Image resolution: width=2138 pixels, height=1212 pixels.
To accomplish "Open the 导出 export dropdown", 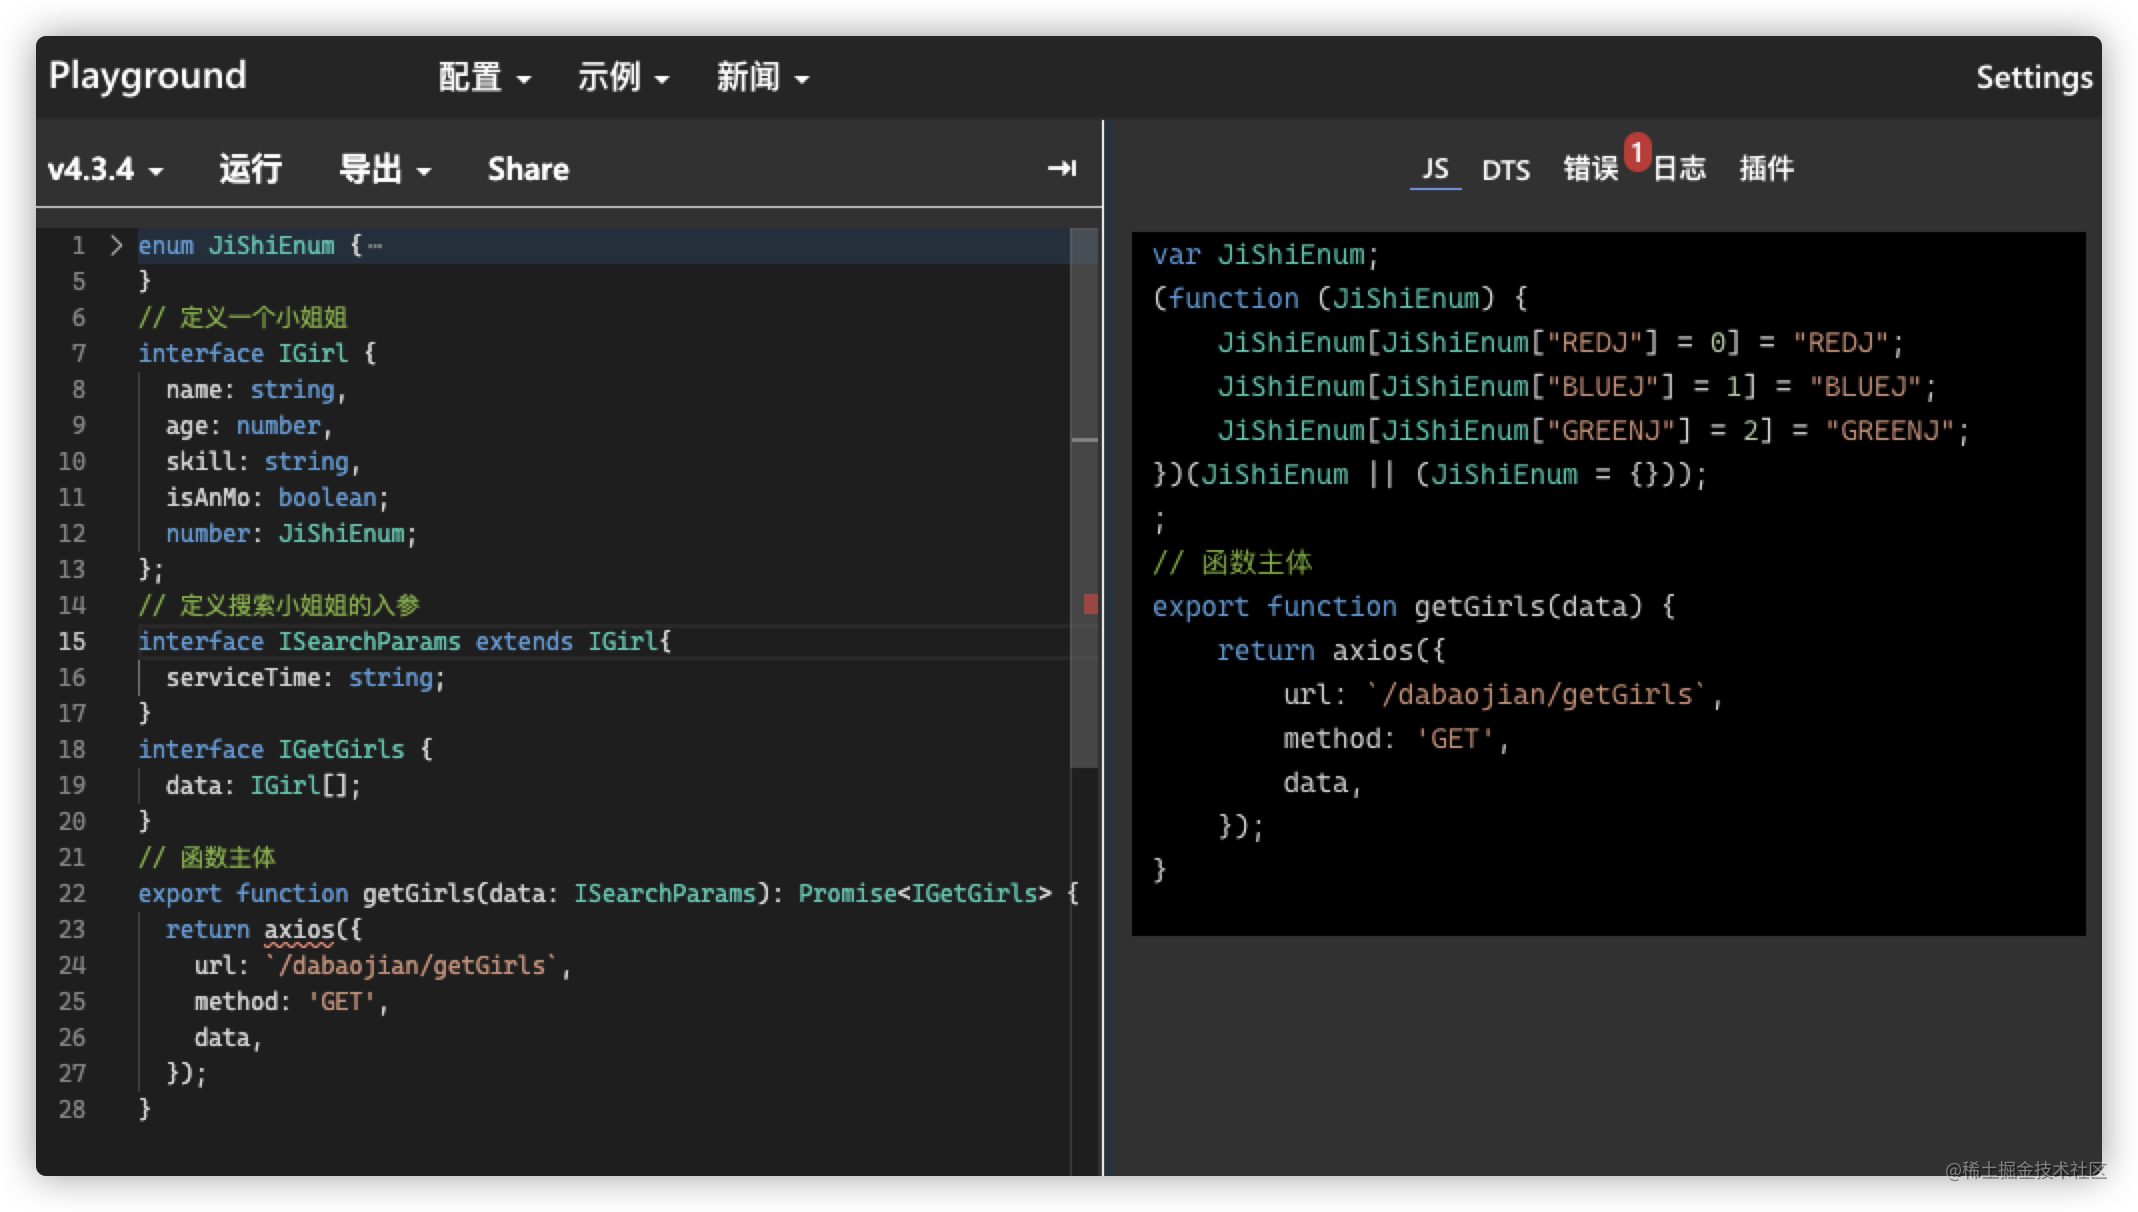I will 385,169.
